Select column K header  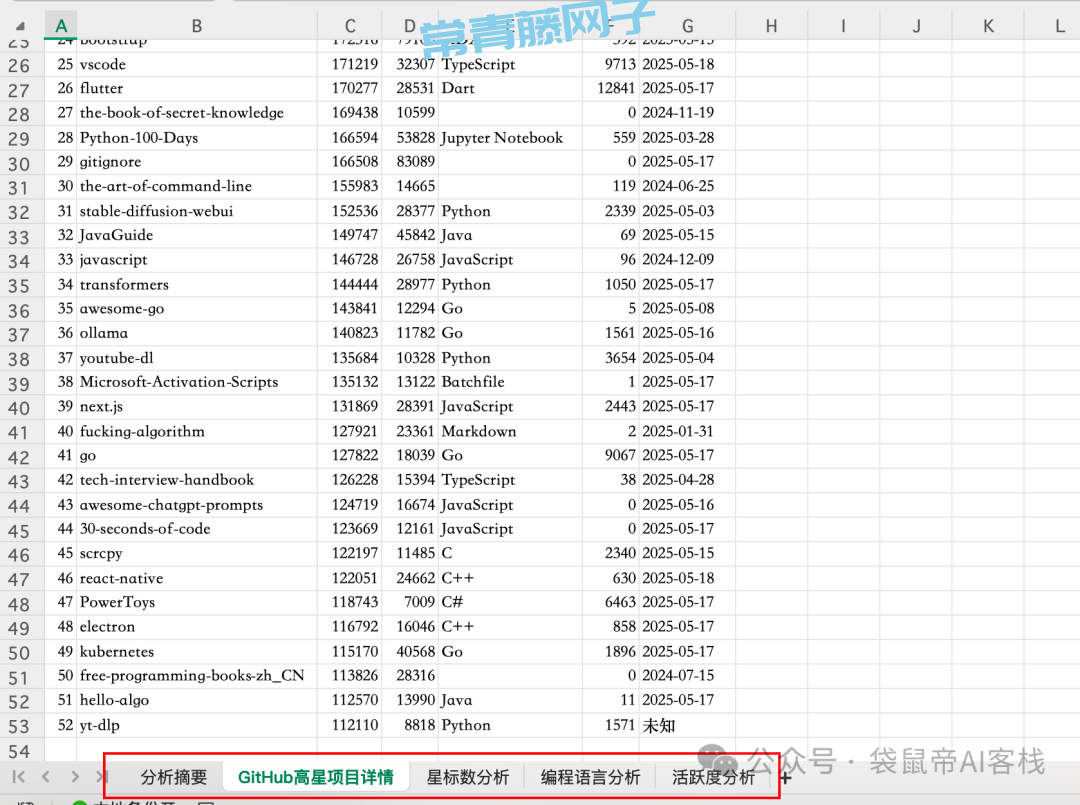pos(988,26)
